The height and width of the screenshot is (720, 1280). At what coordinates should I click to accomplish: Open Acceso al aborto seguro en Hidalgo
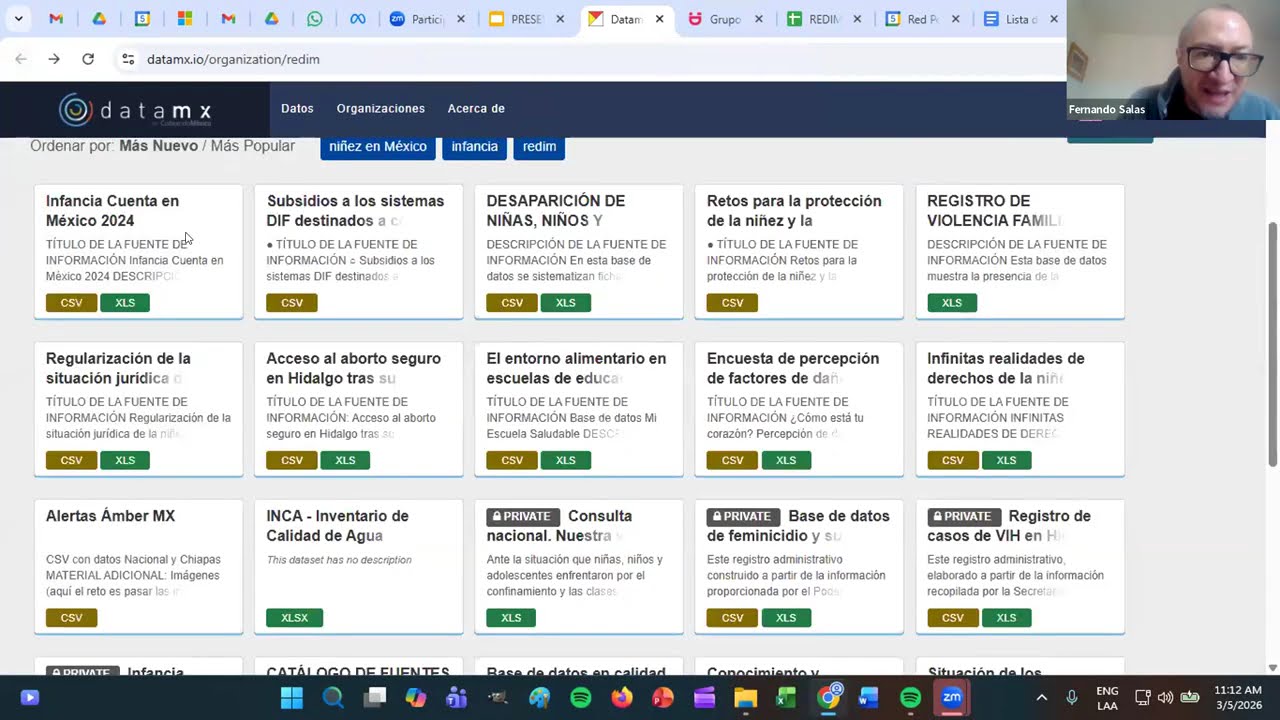[353, 368]
